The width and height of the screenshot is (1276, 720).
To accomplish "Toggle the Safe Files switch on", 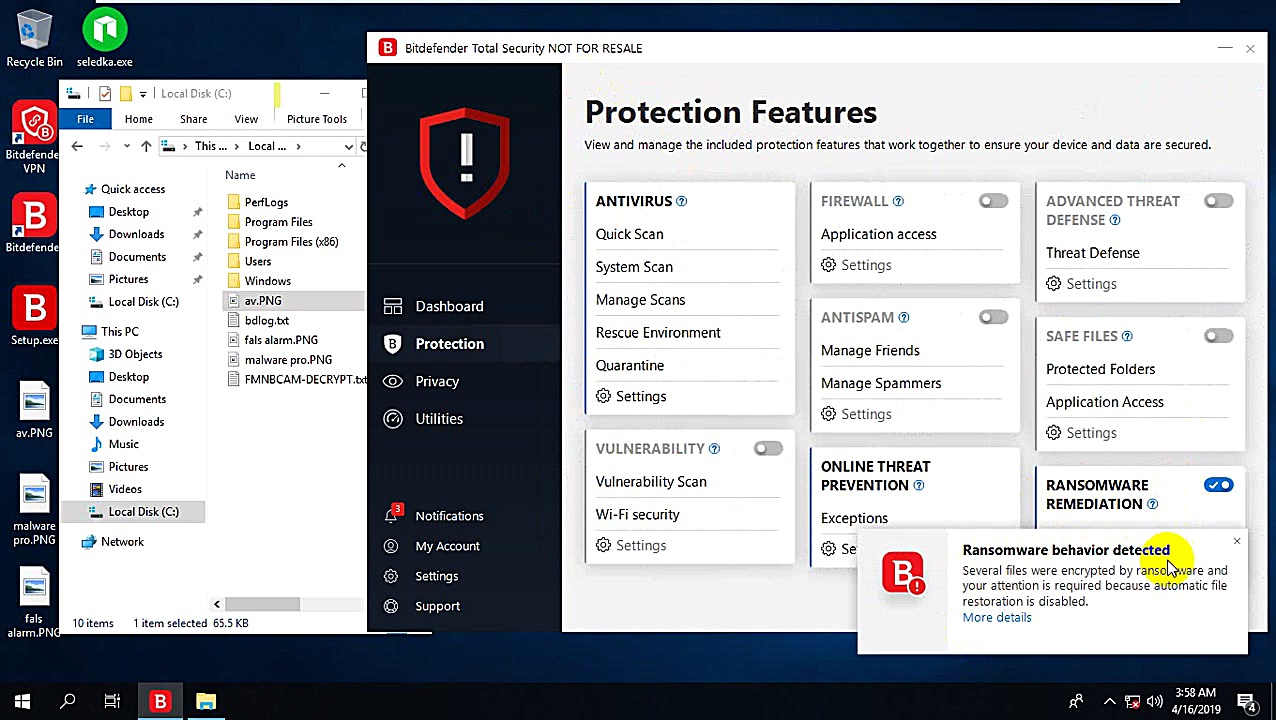I will (x=1218, y=336).
